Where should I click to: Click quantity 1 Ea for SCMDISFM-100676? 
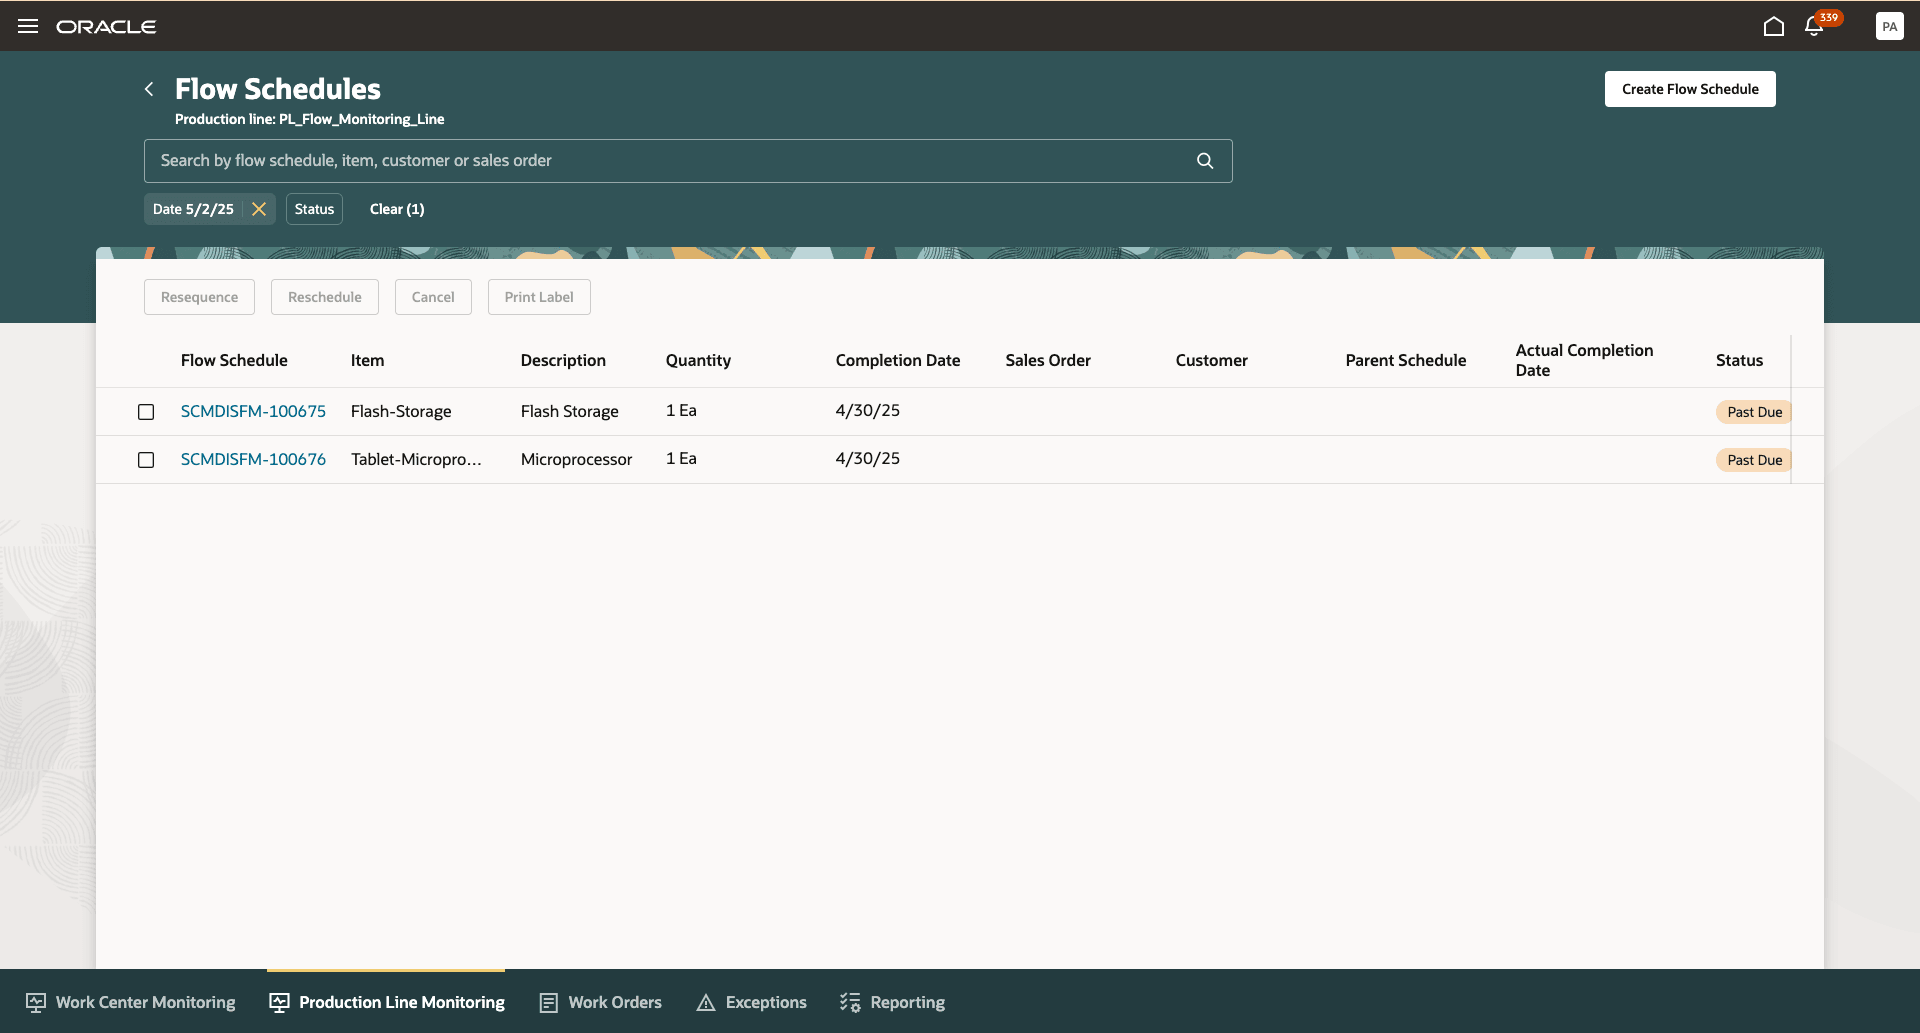click(681, 458)
